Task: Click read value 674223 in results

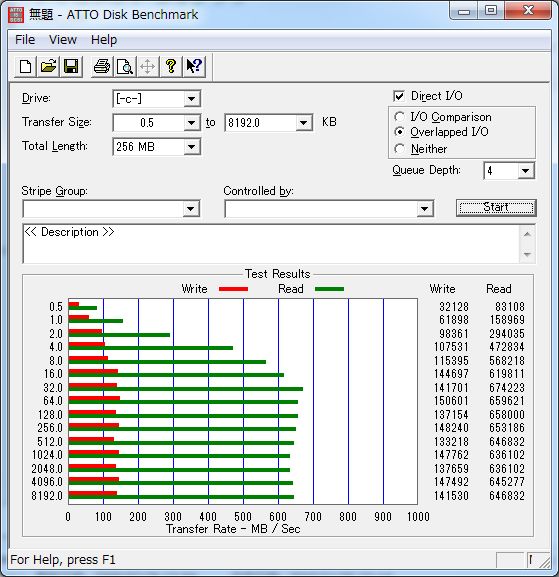Action: [507, 388]
